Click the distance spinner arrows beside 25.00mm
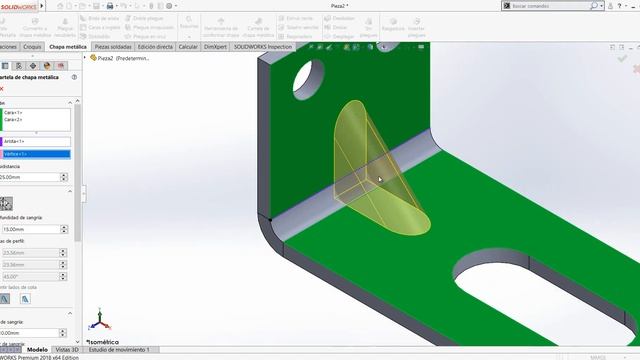640x360 pixels. [64, 177]
